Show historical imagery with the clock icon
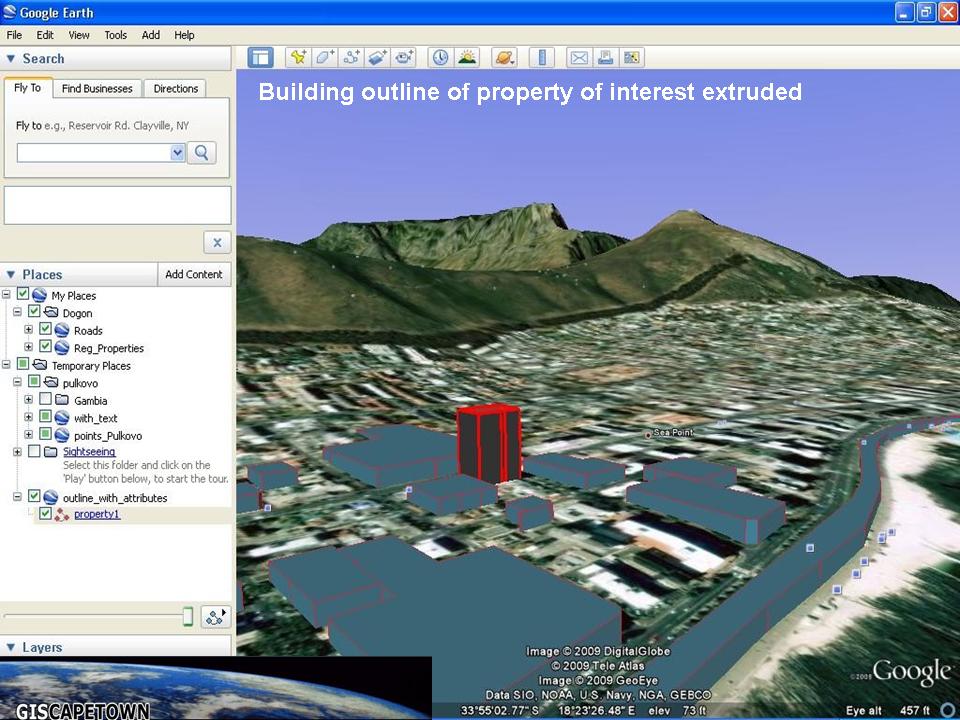 pyautogui.click(x=440, y=58)
